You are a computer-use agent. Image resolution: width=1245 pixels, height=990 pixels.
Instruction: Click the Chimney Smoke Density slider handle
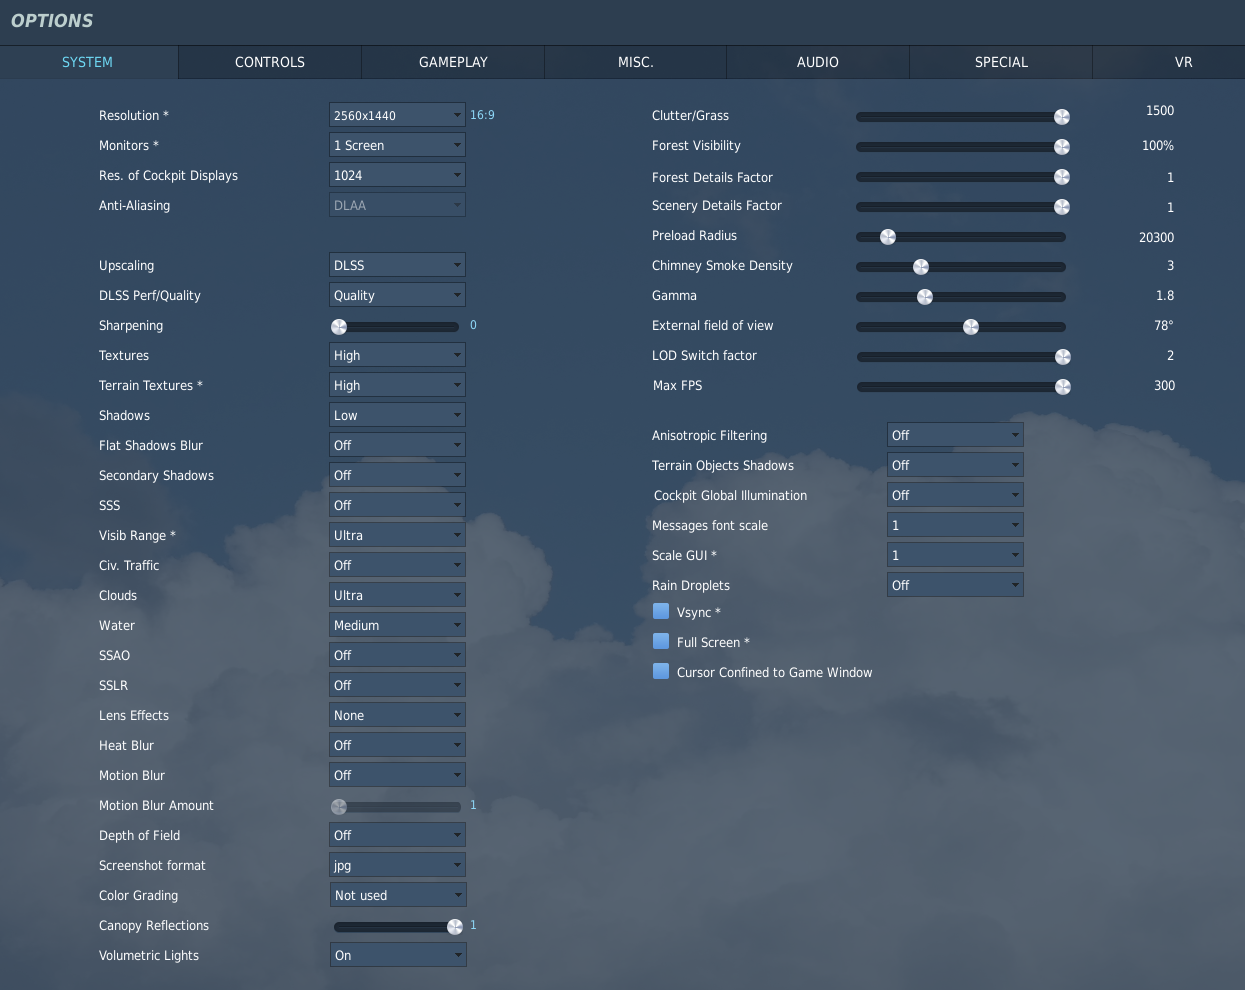(x=921, y=267)
